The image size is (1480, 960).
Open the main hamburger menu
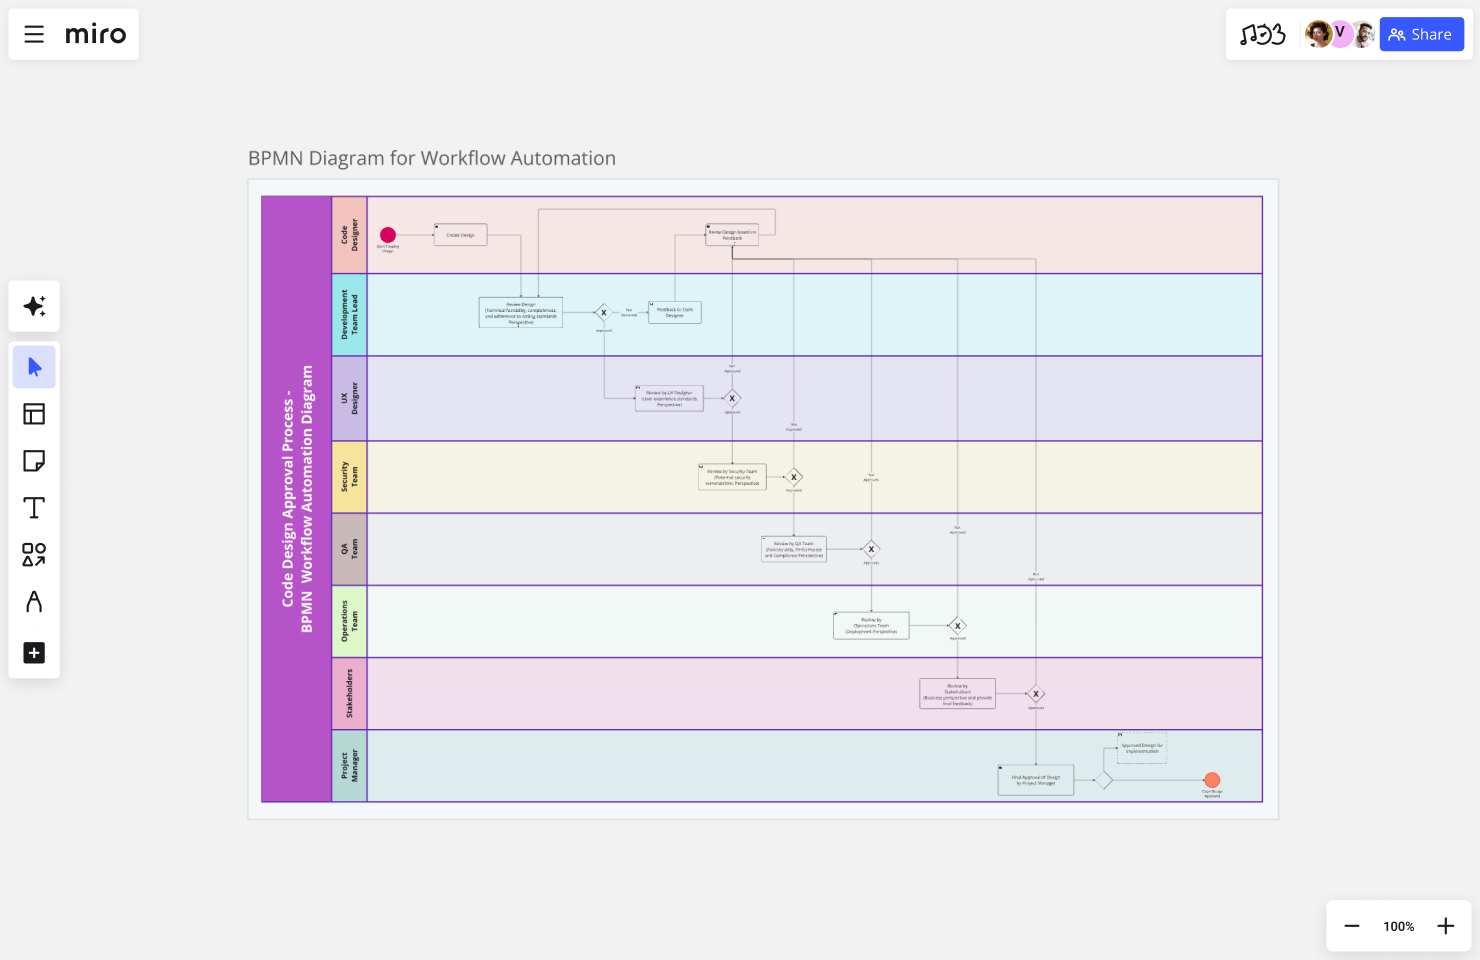pyautogui.click(x=33, y=33)
